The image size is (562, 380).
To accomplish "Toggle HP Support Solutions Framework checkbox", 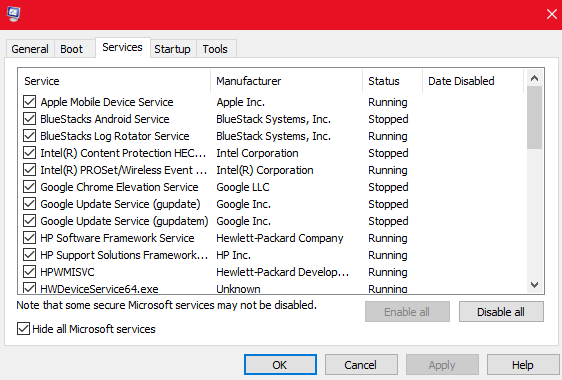I will coord(29,255).
